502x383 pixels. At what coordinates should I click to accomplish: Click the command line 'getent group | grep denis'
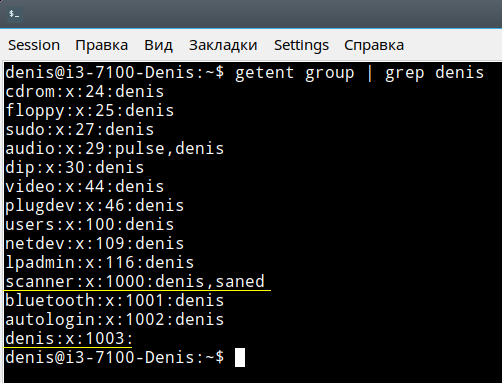pyautogui.click(x=359, y=73)
